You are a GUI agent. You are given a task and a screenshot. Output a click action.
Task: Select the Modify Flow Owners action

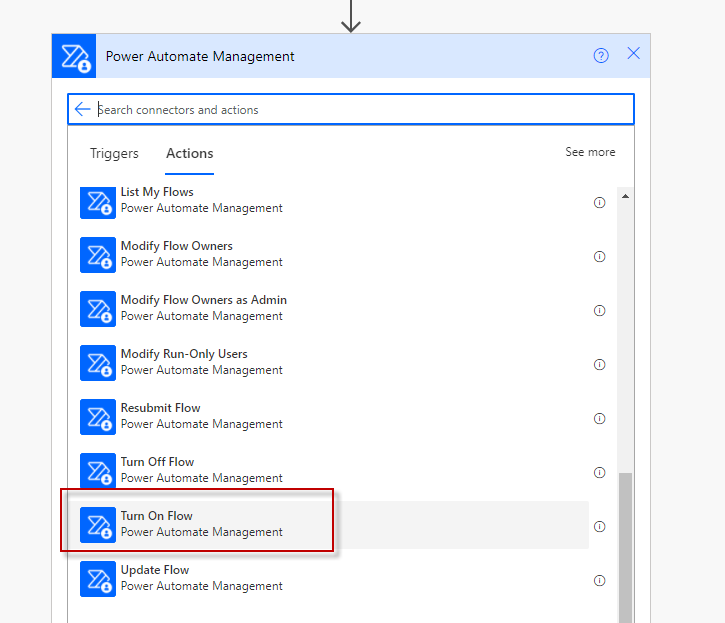(x=334, y=255)
